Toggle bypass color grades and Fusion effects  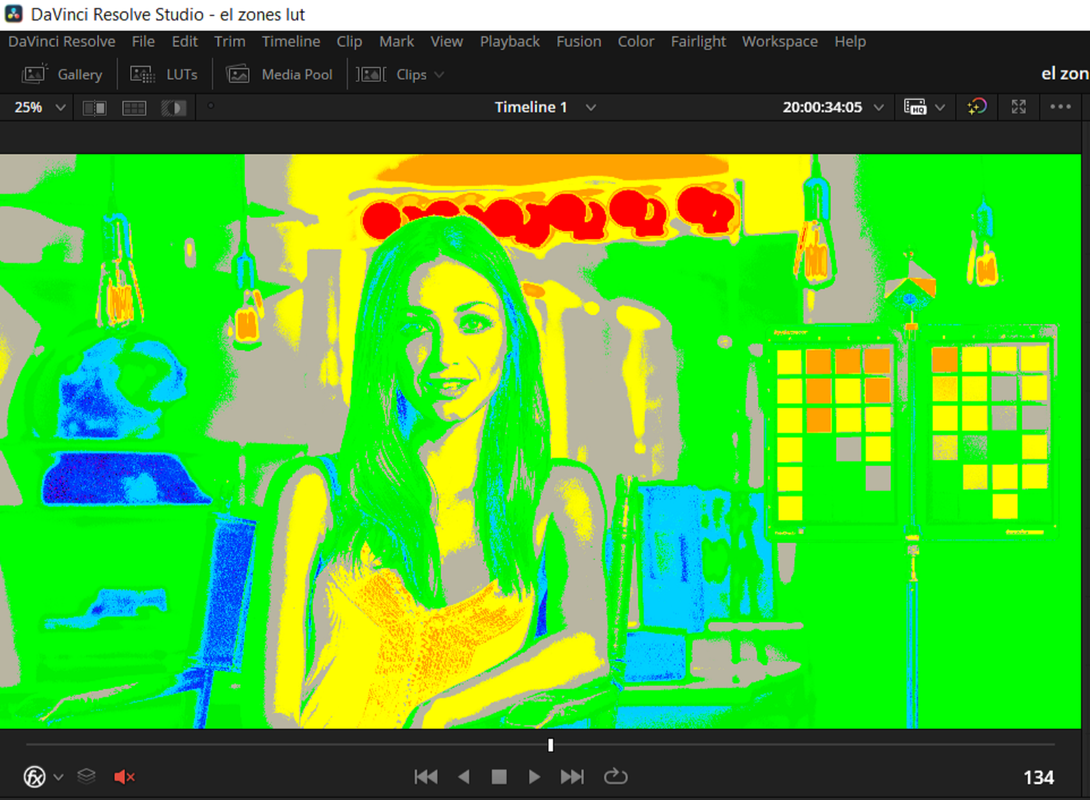tap(977, 106)
